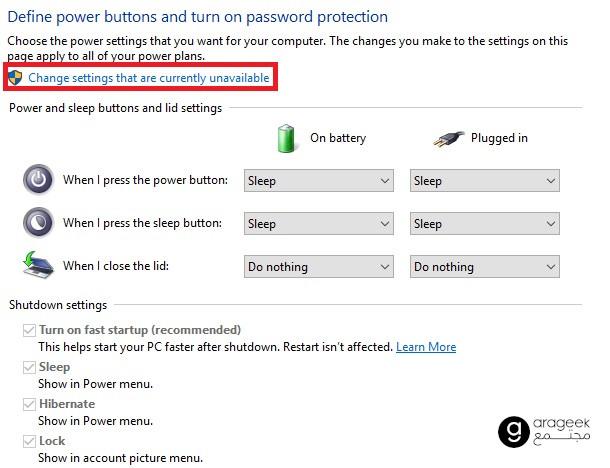This screenshot has width=610, height=468.
Task: Click the green battery icon
Action: pyautogui.click(x=287, y=138)
